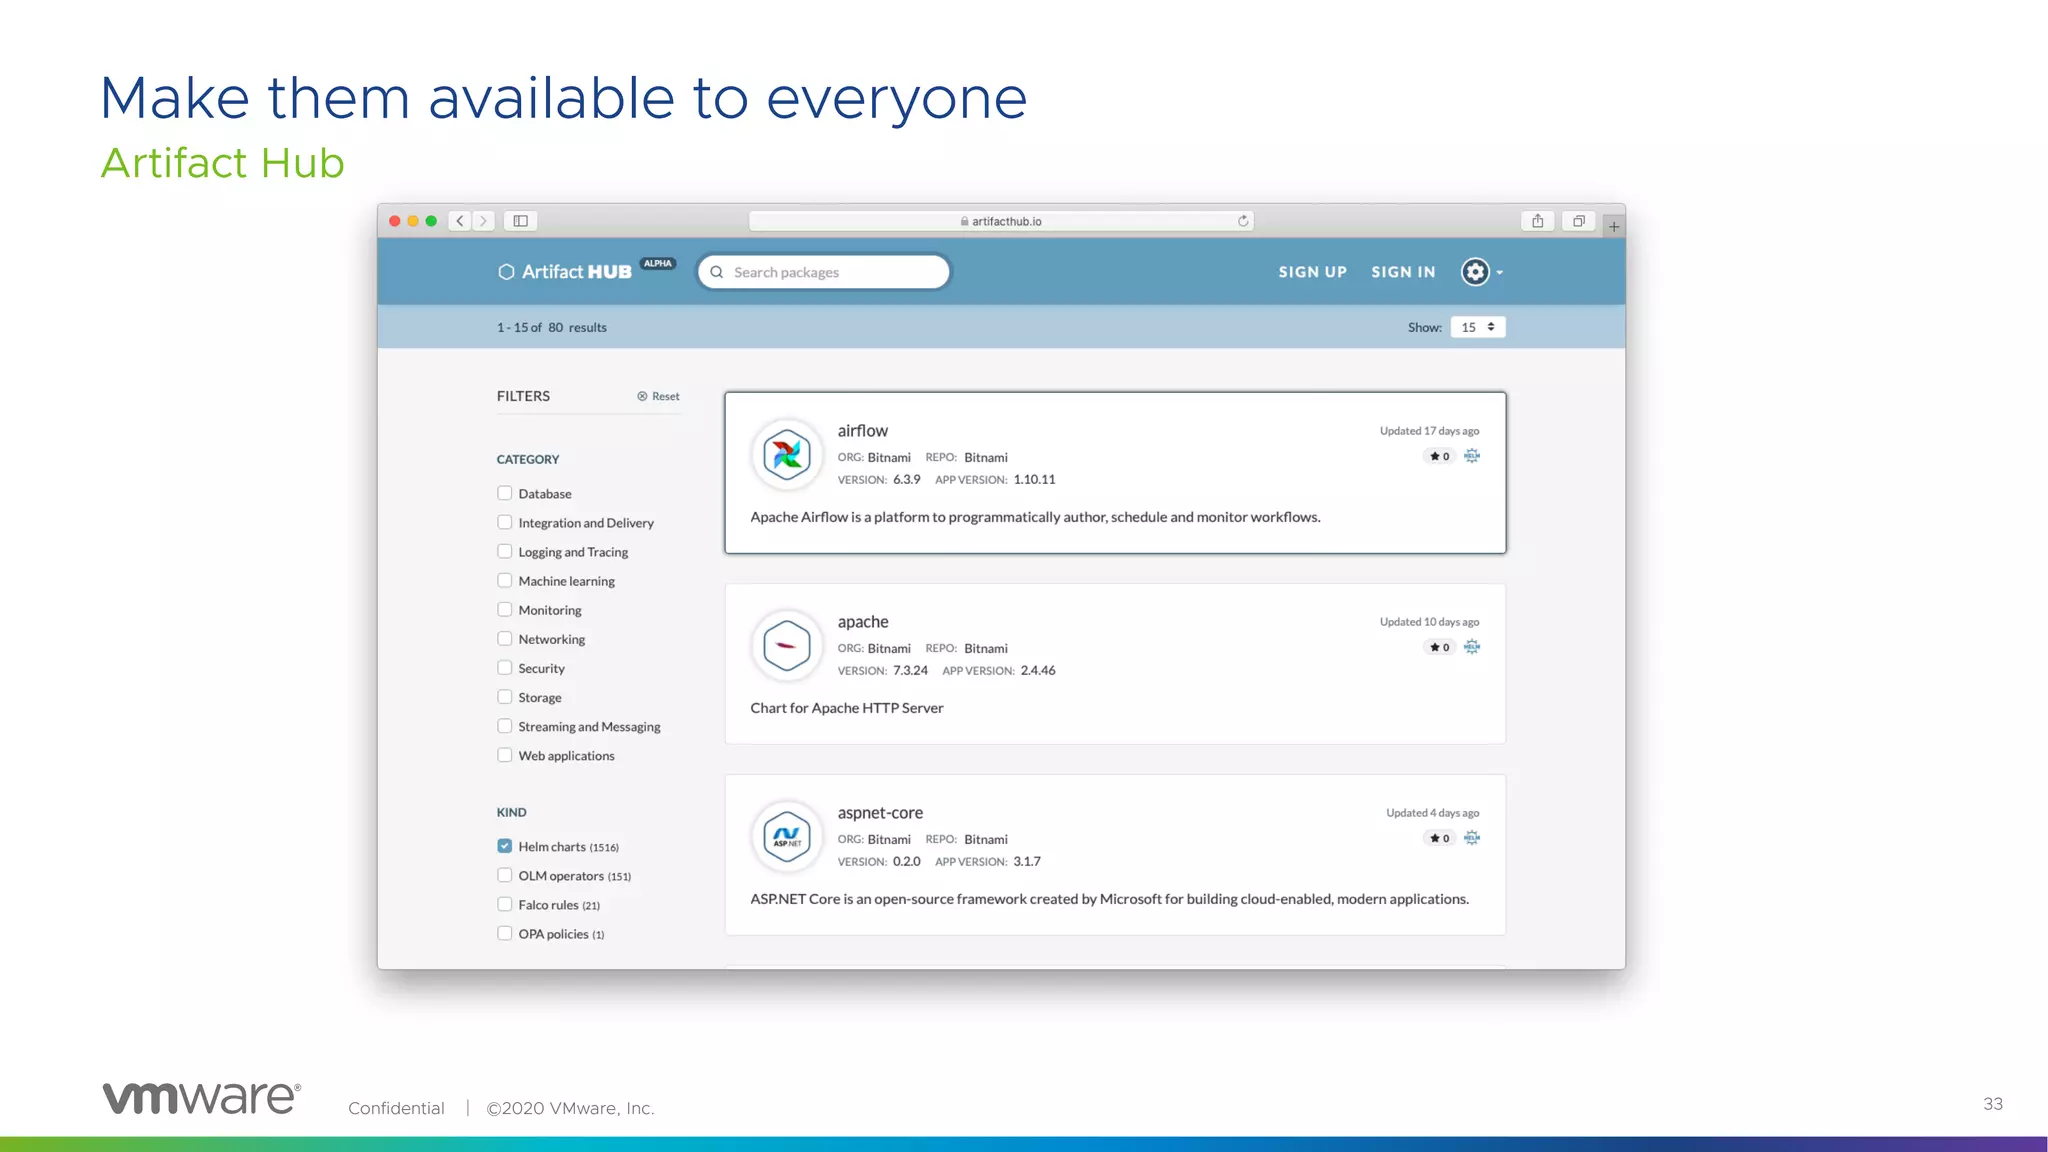
Task: Click the ALPHA badge
Action: (658, 264)
